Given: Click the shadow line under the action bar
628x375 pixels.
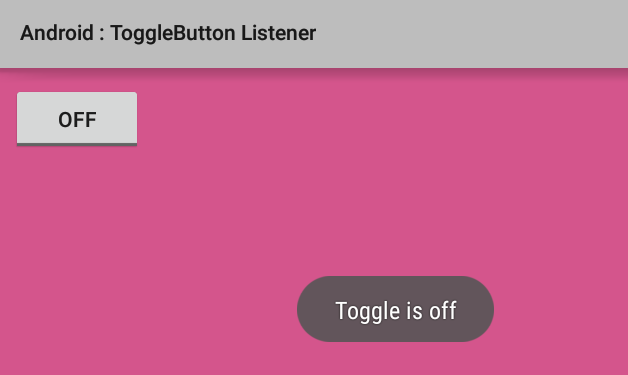Looking at the screenshot, I should coord(314,71).
